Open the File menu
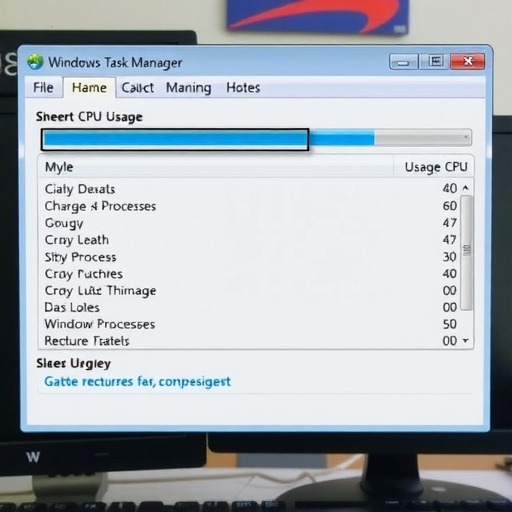Screen dimensions: 512x512 point(43,88)
